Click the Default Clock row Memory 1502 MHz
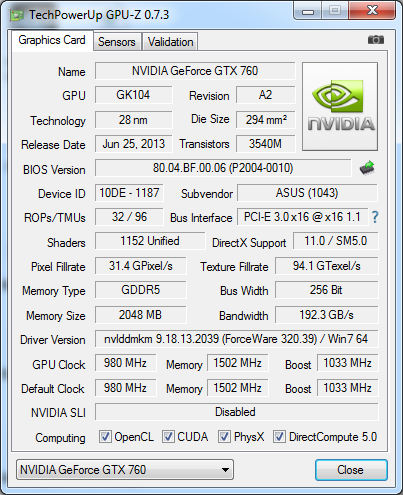The width and height of the screenshot is (403, 495). (x=237, y=388)
